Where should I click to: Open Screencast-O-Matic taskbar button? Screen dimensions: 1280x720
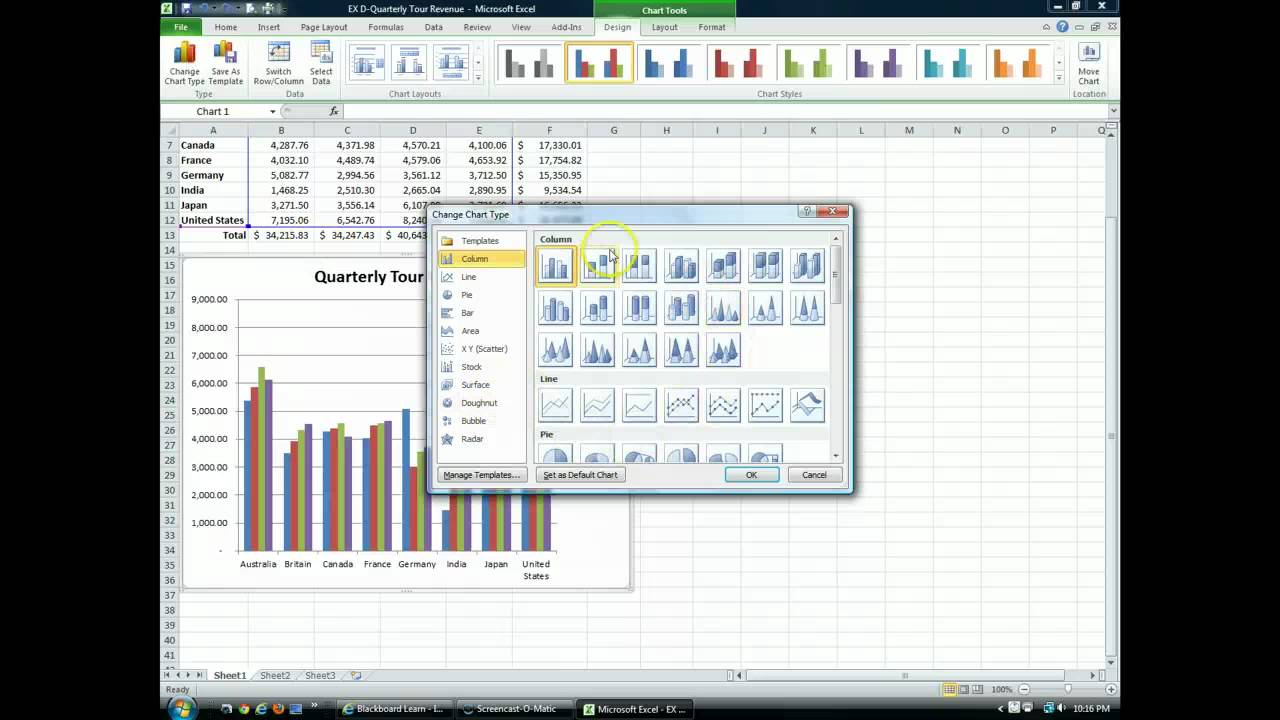tap(513, 709)
